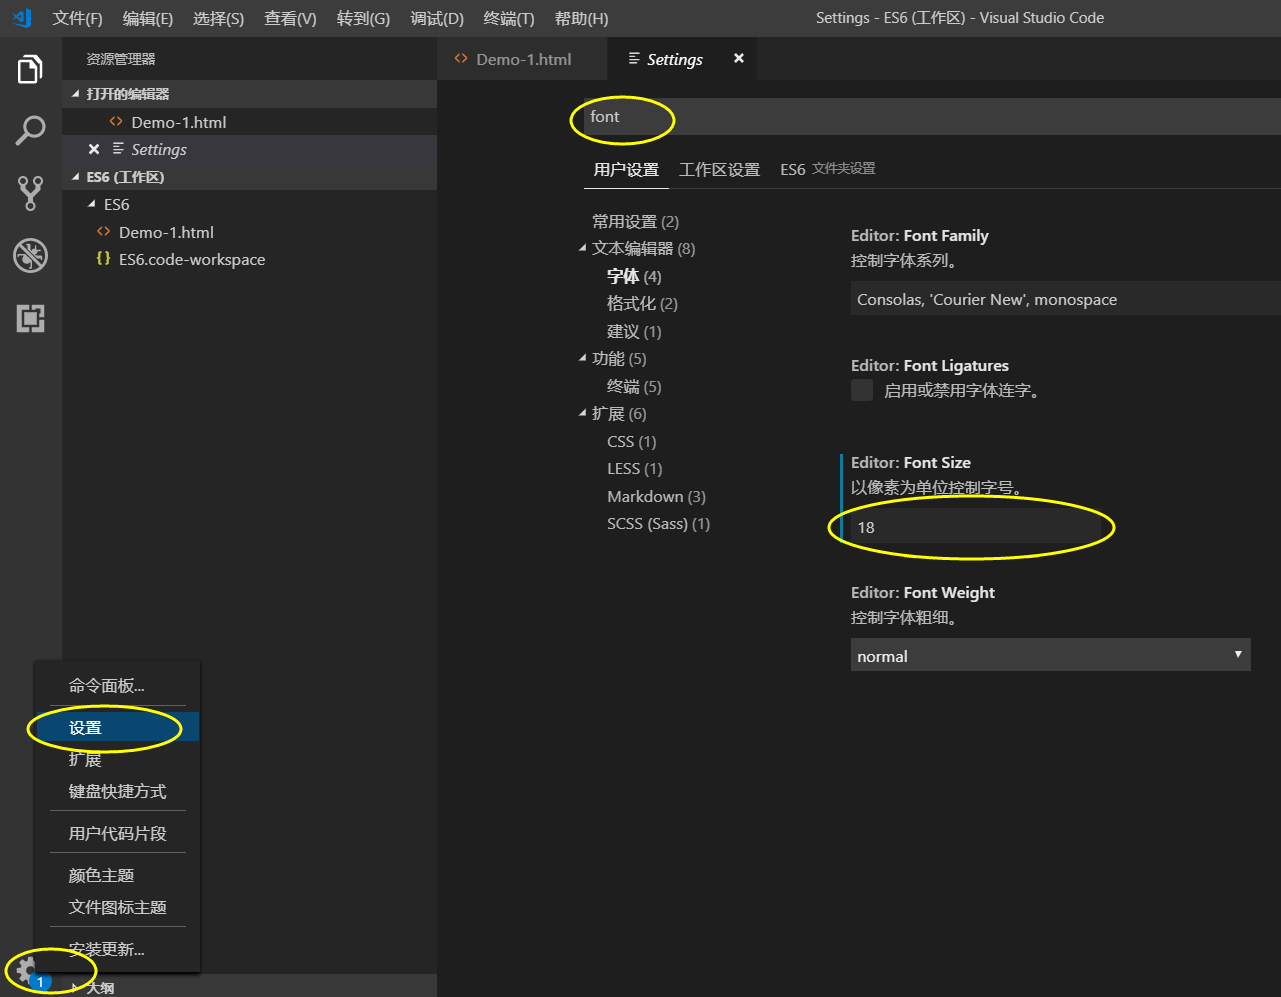
Task: Select the CSS (1) settings category
Action: click(632, 441)
